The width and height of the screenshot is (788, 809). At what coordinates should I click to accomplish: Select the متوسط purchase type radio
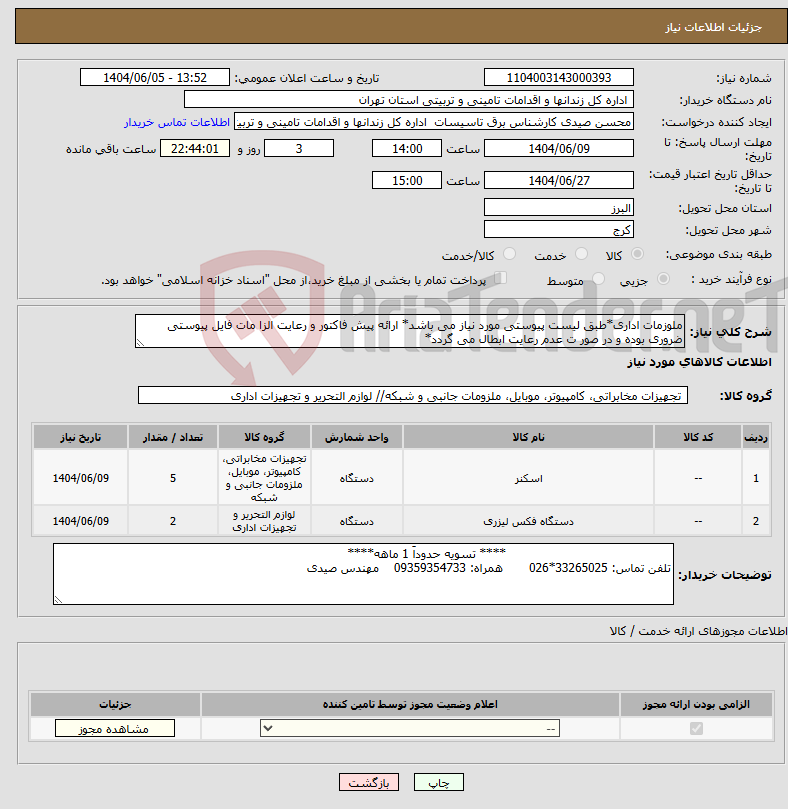point(599,279)
